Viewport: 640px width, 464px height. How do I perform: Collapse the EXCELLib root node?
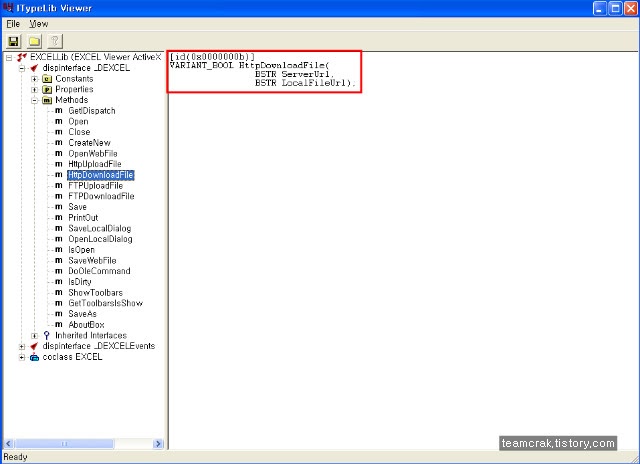point(9,58)
